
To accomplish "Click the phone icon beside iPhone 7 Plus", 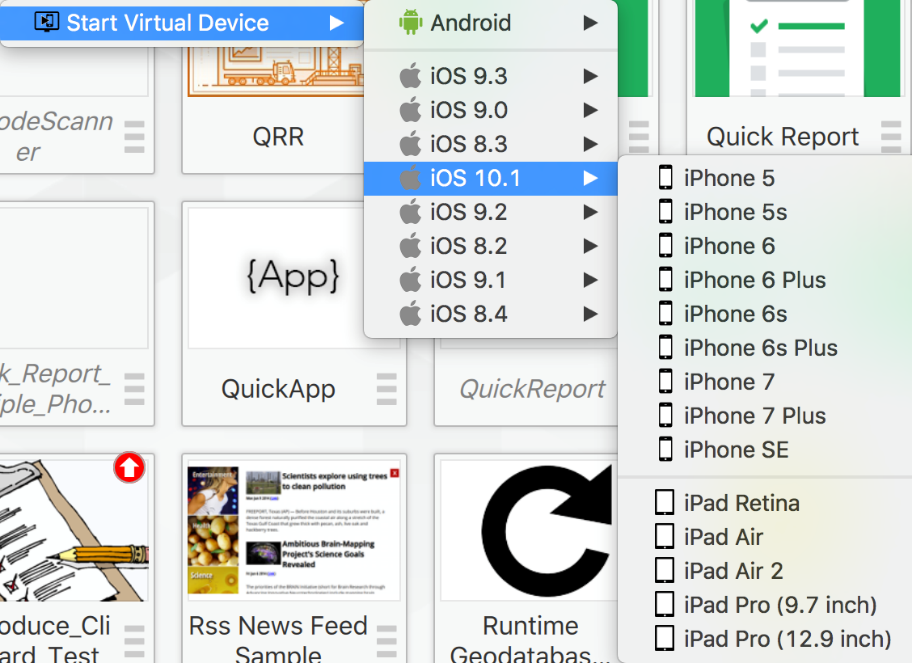I will coord(665,416).
